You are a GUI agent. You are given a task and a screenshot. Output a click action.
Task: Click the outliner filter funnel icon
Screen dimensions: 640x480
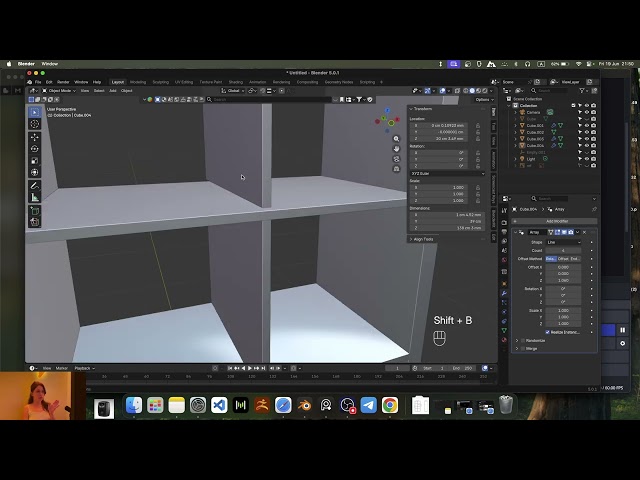(x=582, y=91)
